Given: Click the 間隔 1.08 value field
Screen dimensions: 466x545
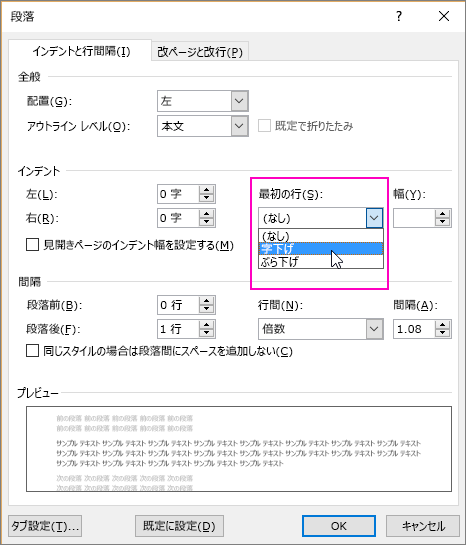Looking at the screenshot, I should point(414,329).
